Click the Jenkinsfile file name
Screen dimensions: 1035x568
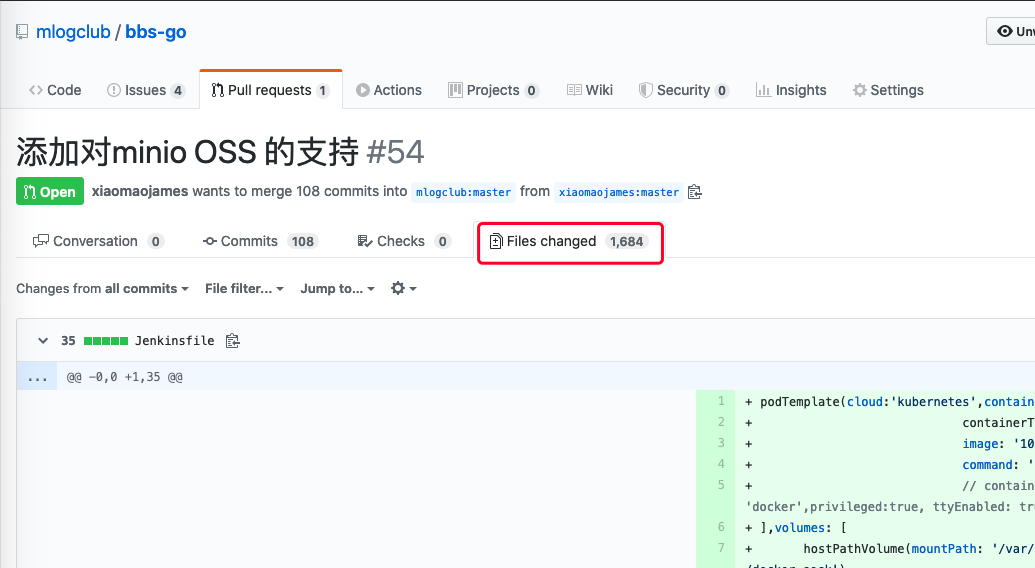174,341
